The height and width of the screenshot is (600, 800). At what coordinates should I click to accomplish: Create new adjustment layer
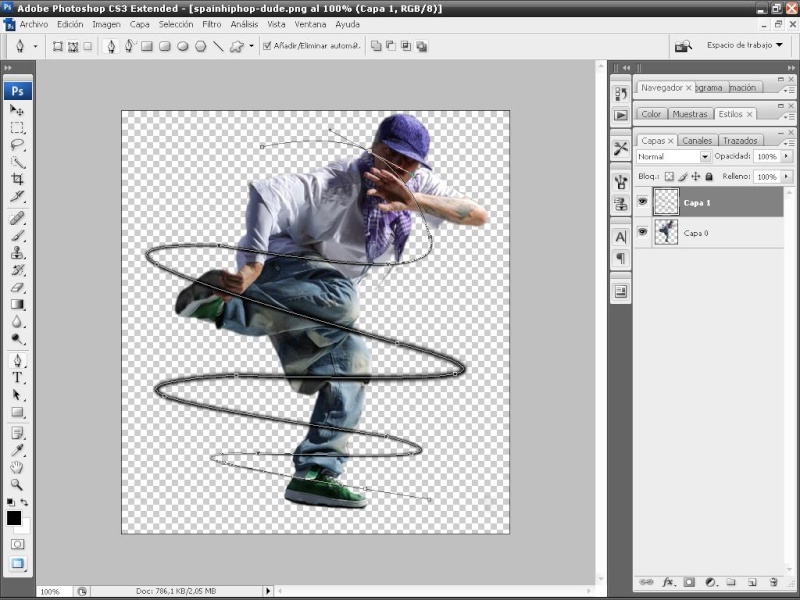click(x=710, y=582)
